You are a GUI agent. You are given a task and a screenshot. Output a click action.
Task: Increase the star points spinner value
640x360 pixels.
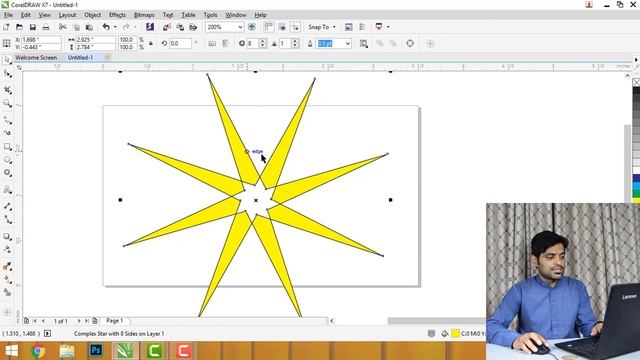(262, 41)
